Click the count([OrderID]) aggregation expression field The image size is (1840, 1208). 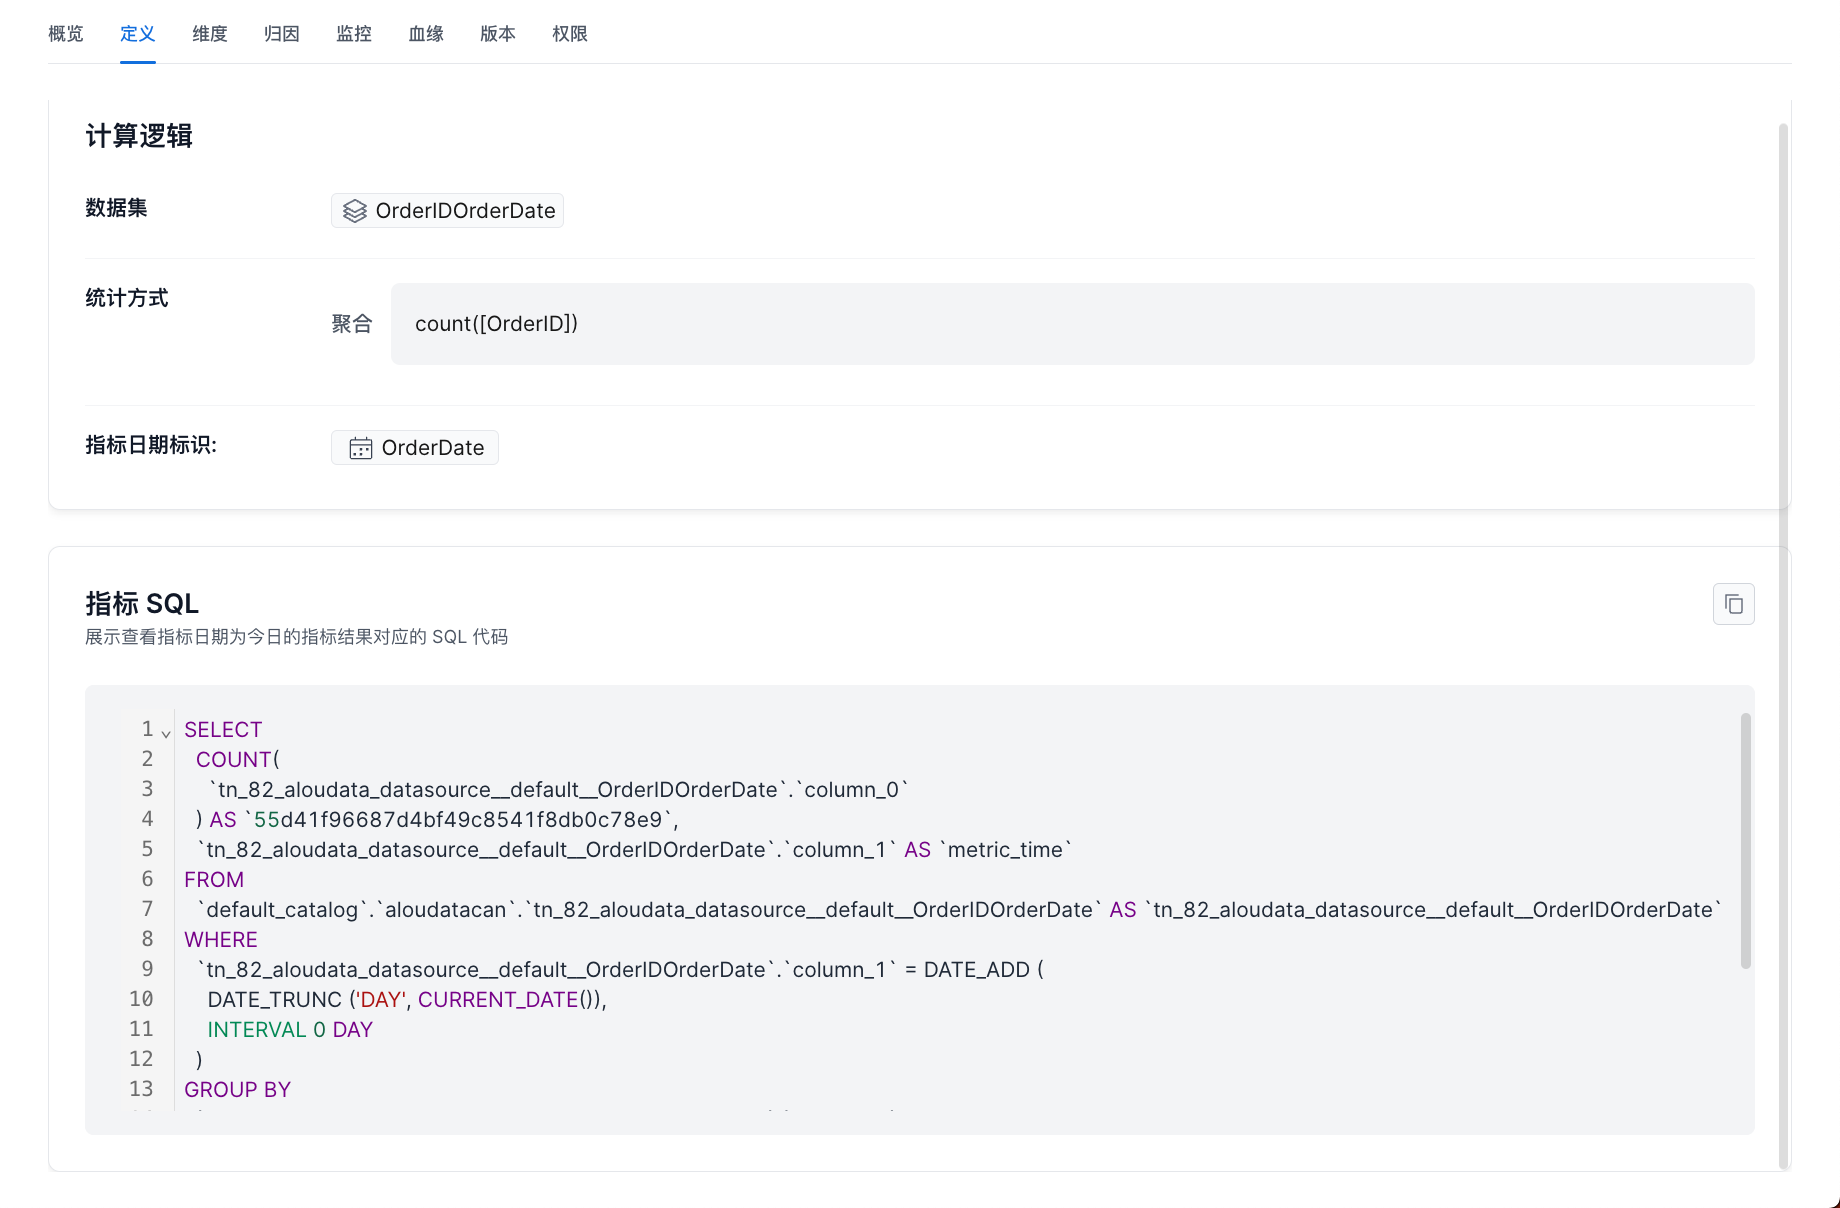(1072, 324)
